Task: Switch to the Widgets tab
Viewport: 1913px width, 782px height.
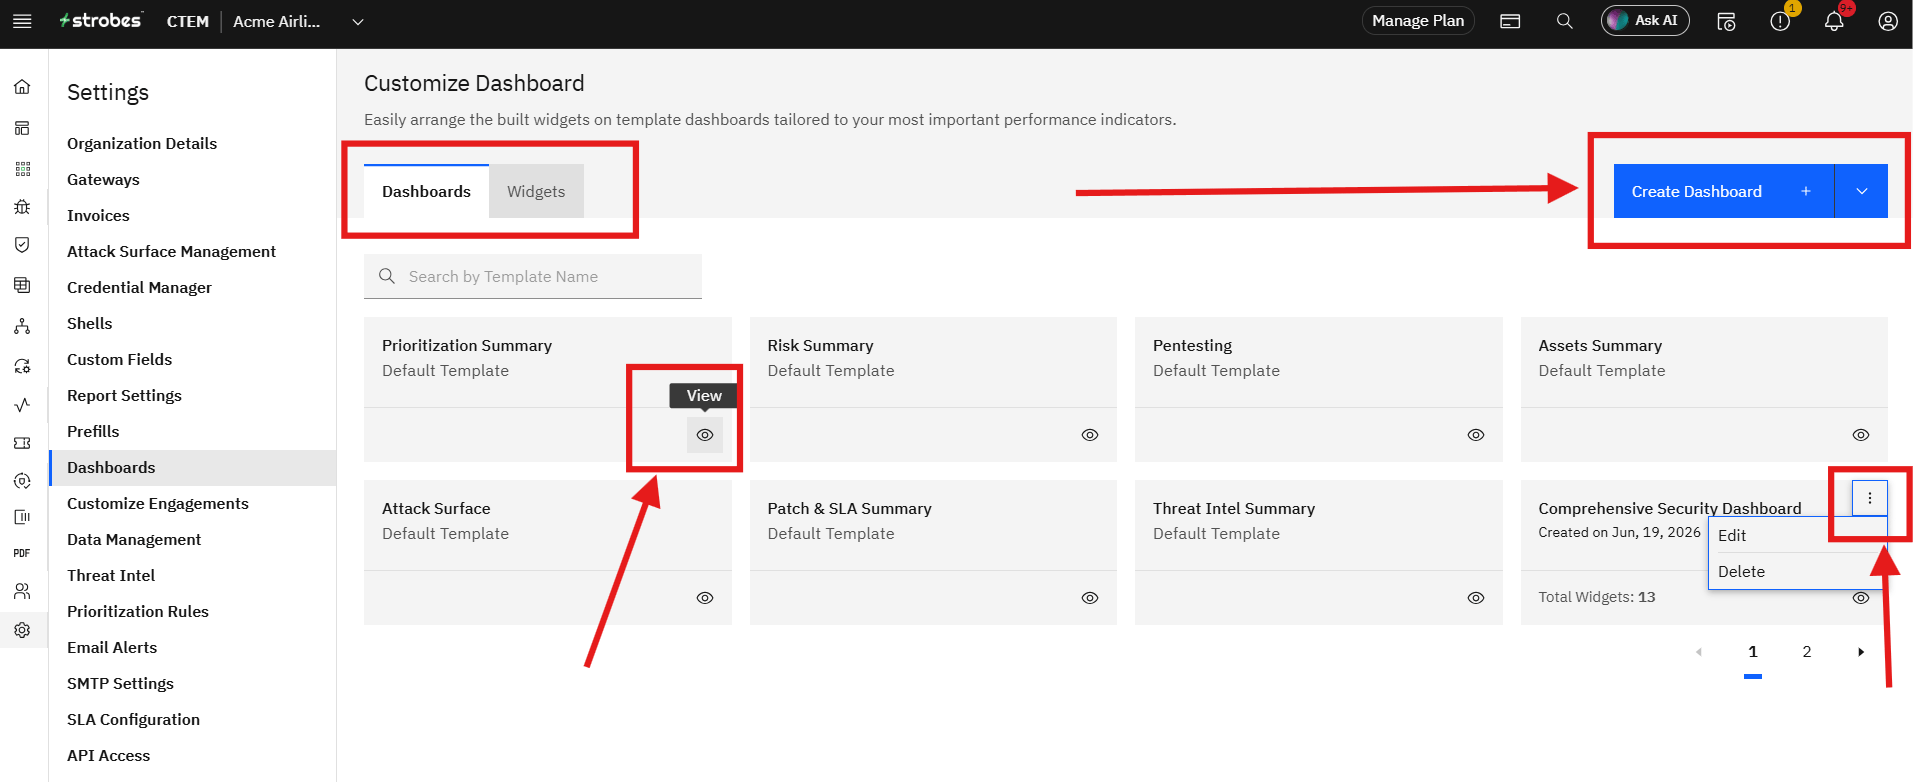Action: [536, 191]
